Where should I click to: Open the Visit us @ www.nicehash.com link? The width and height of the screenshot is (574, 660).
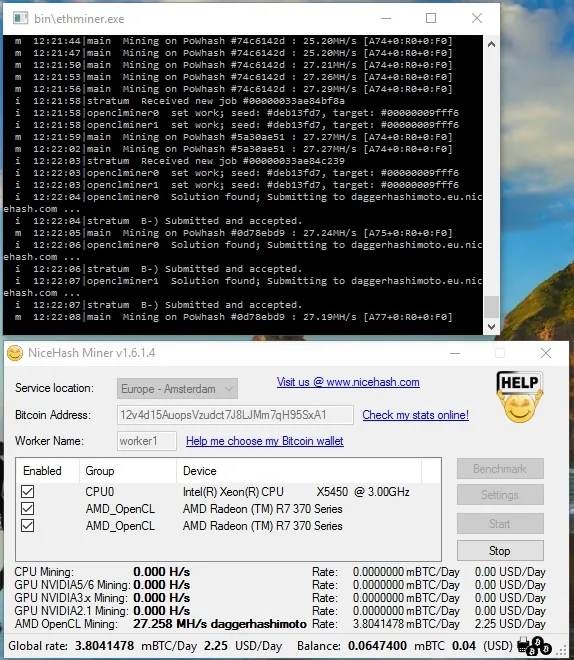348,382
